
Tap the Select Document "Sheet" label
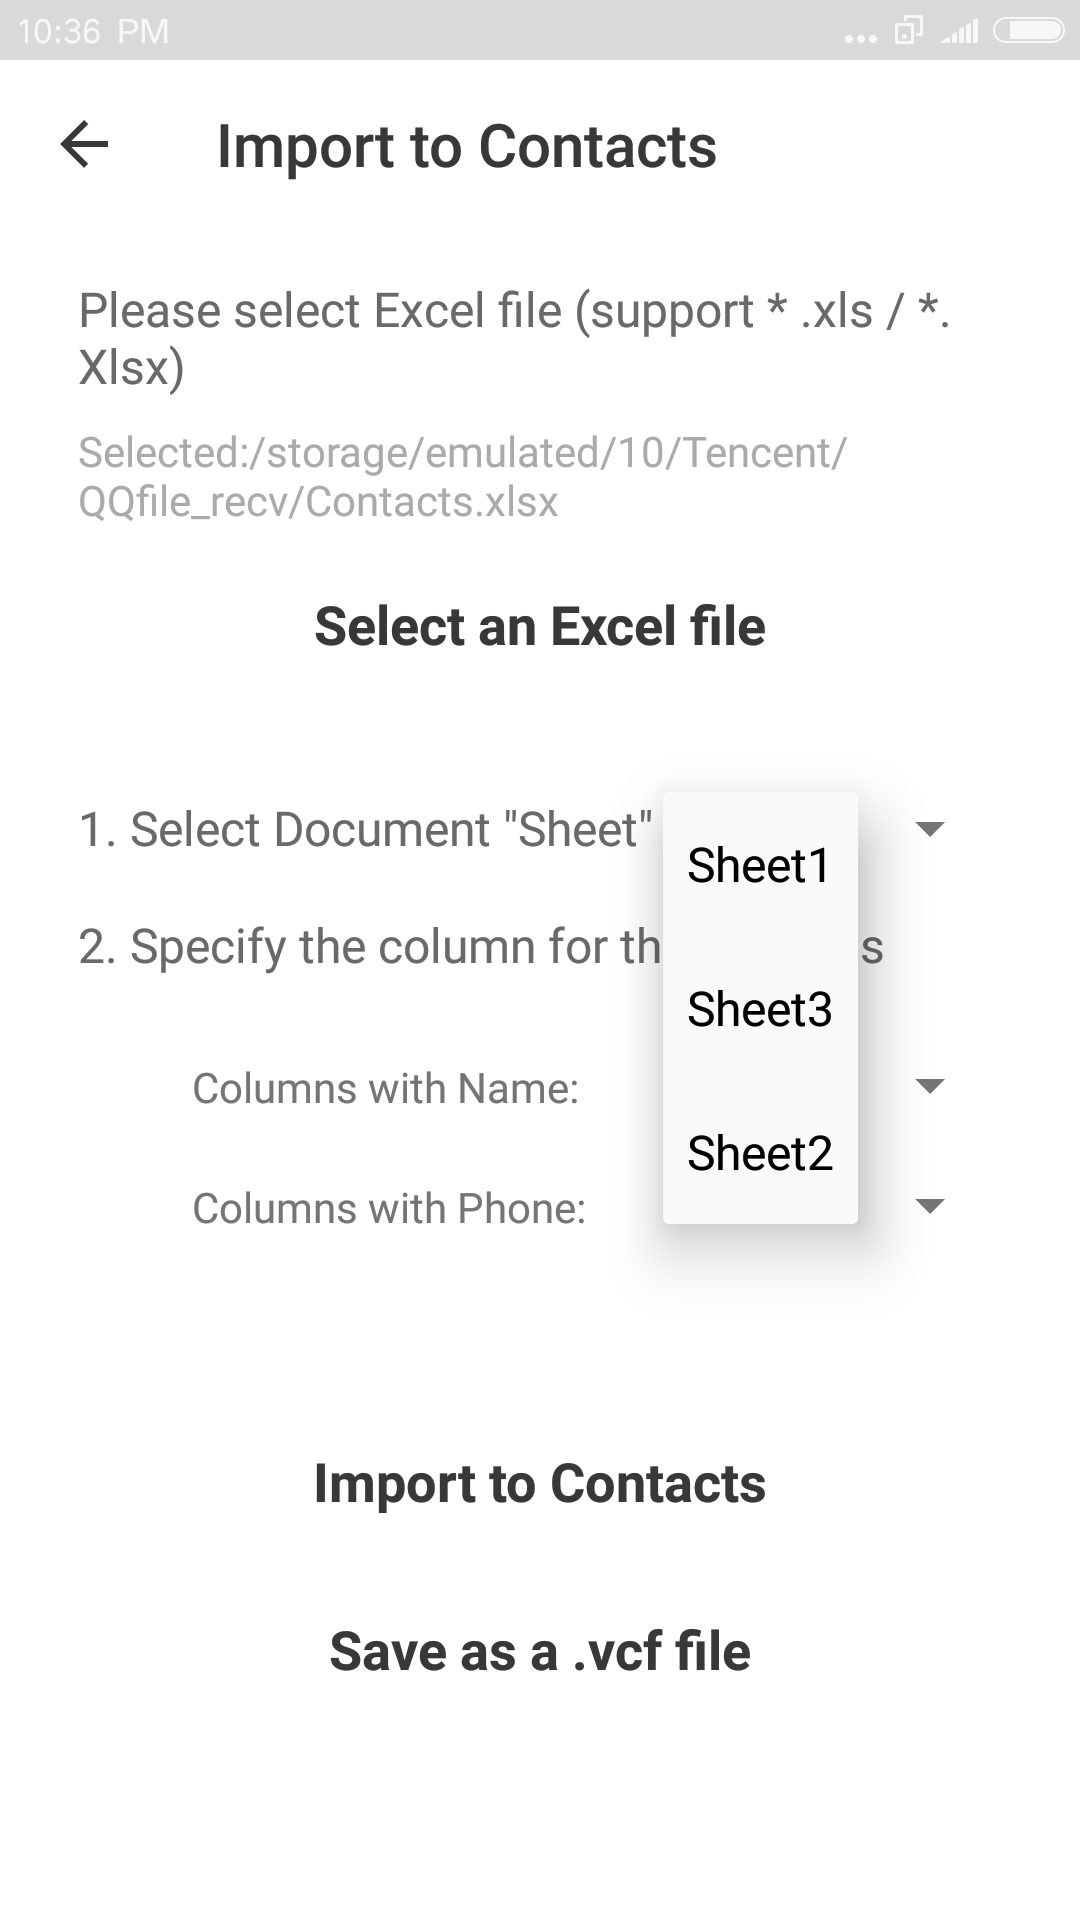click(365, 830)
